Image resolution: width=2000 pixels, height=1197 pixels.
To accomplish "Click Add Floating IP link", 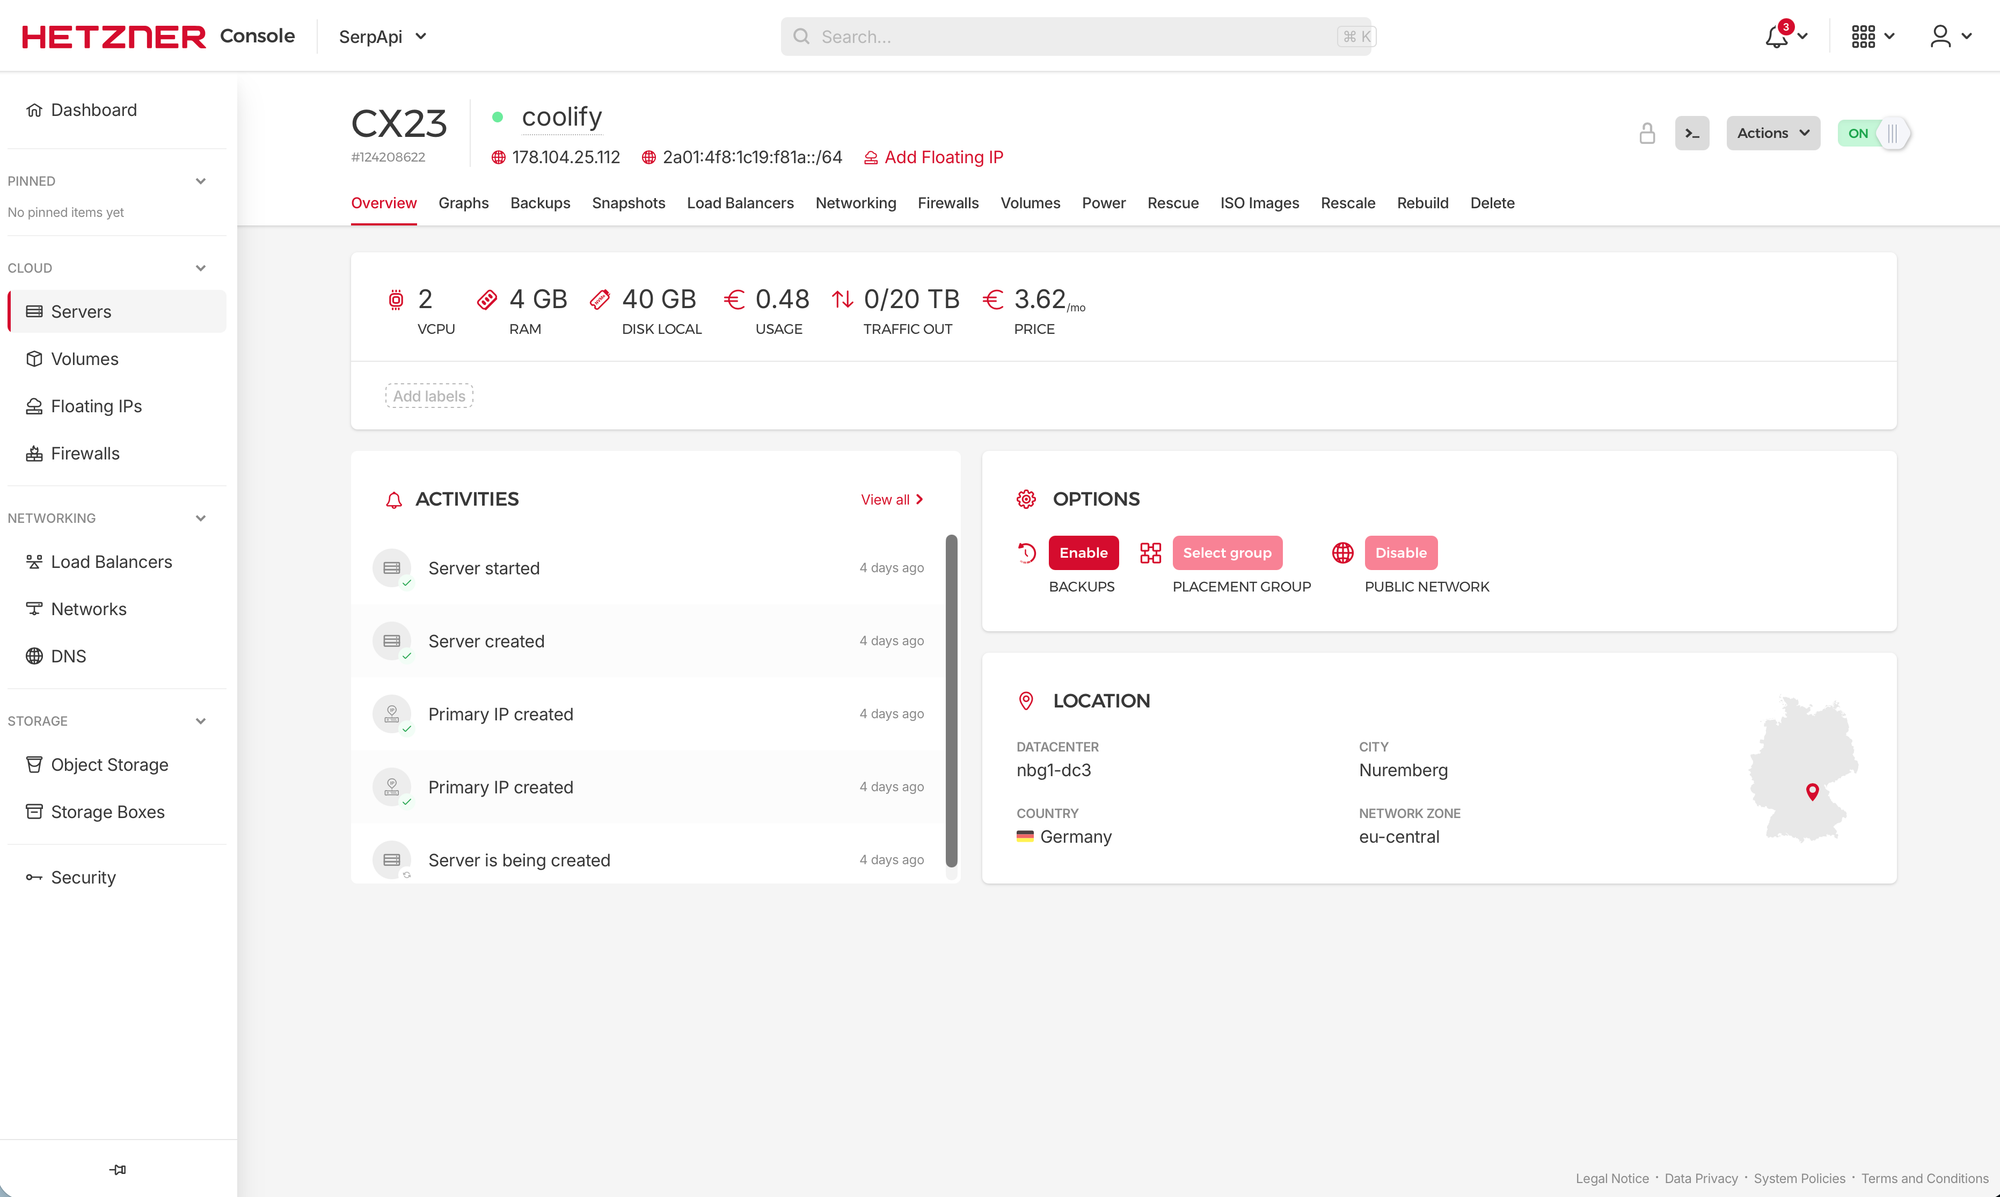I will (x=932, y=157).
